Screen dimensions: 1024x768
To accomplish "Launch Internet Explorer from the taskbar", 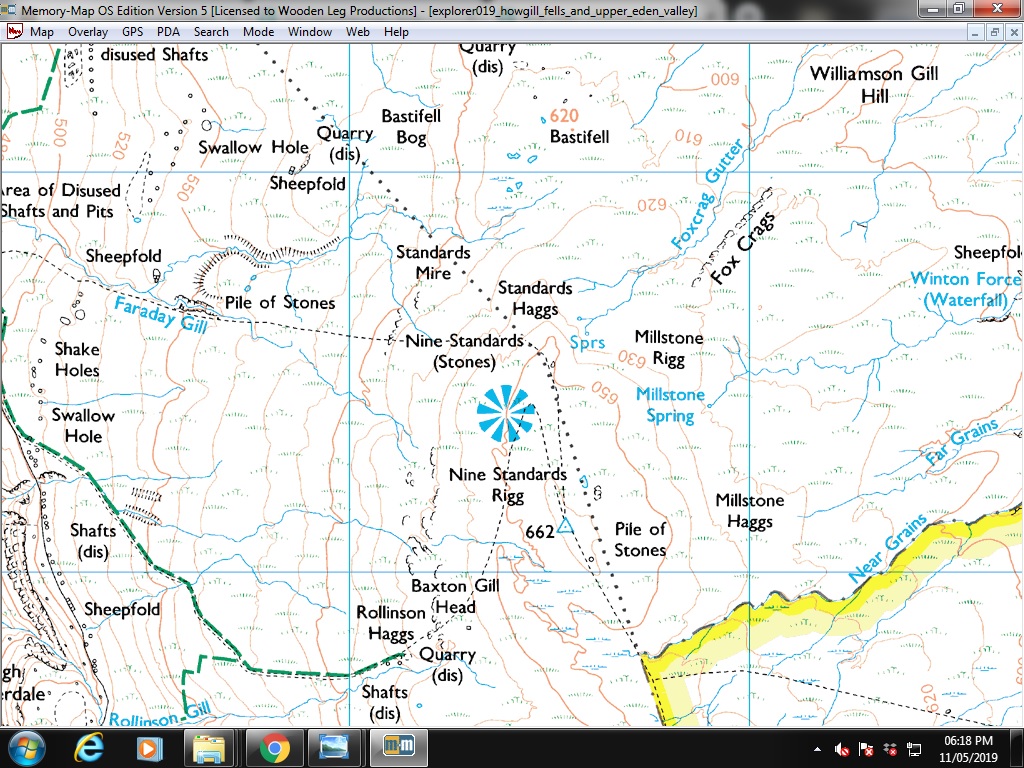I will coord(91,747).
